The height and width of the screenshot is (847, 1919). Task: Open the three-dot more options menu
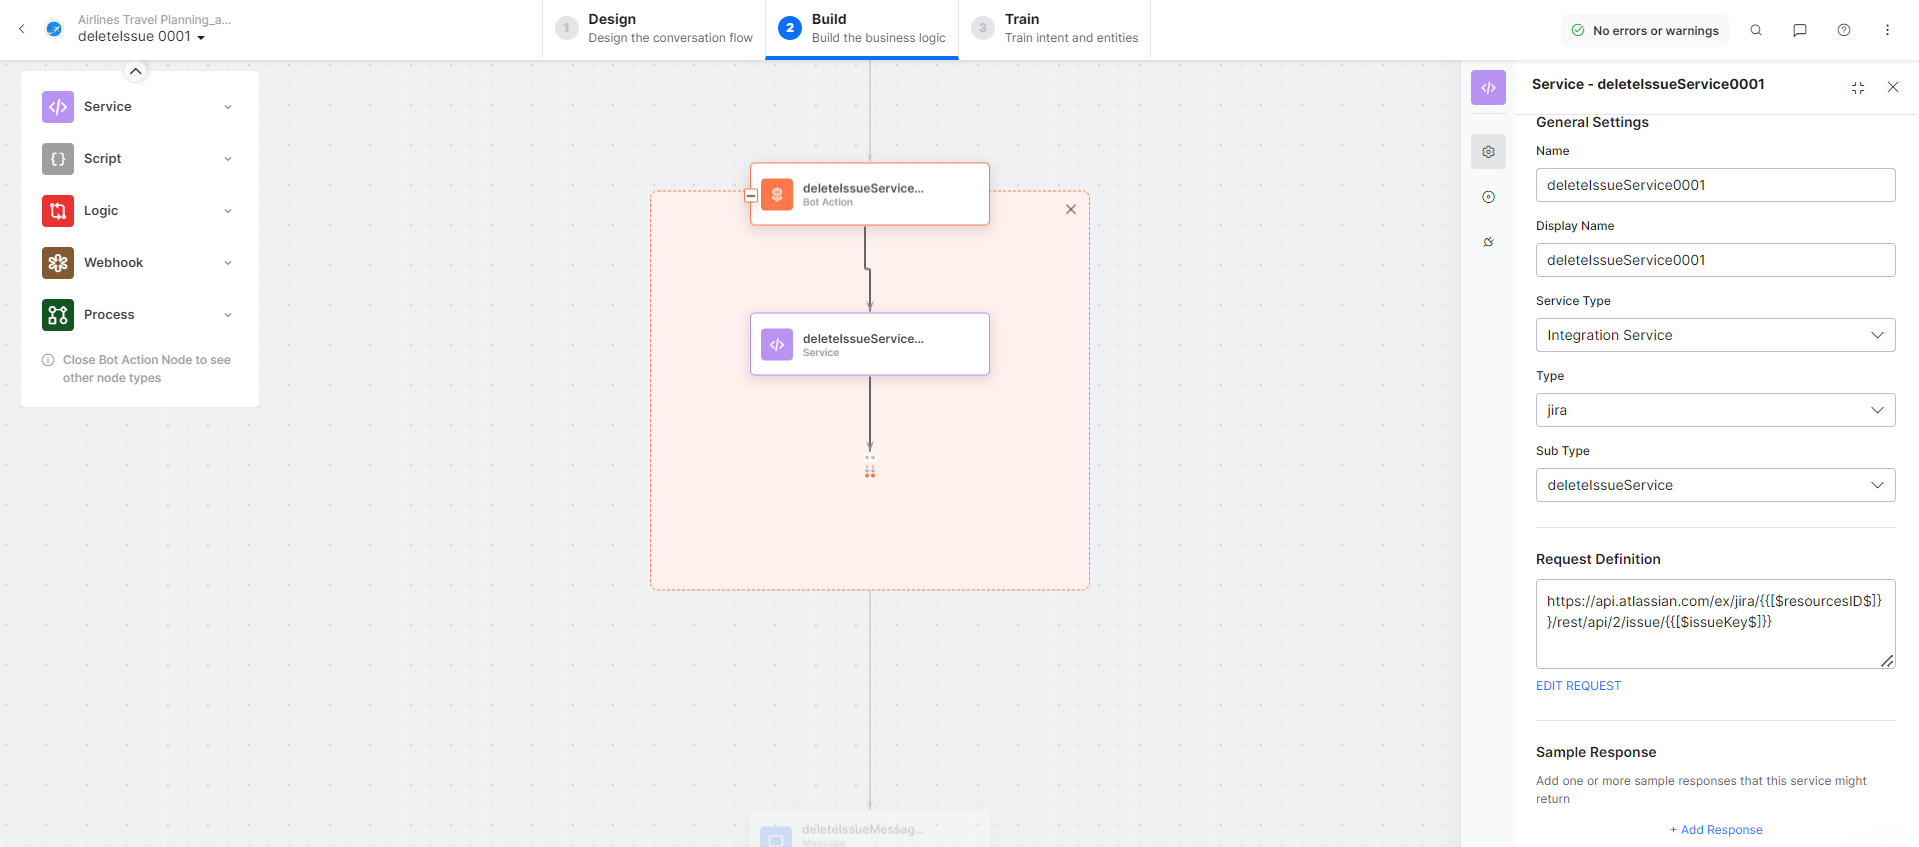point(1887,30)
